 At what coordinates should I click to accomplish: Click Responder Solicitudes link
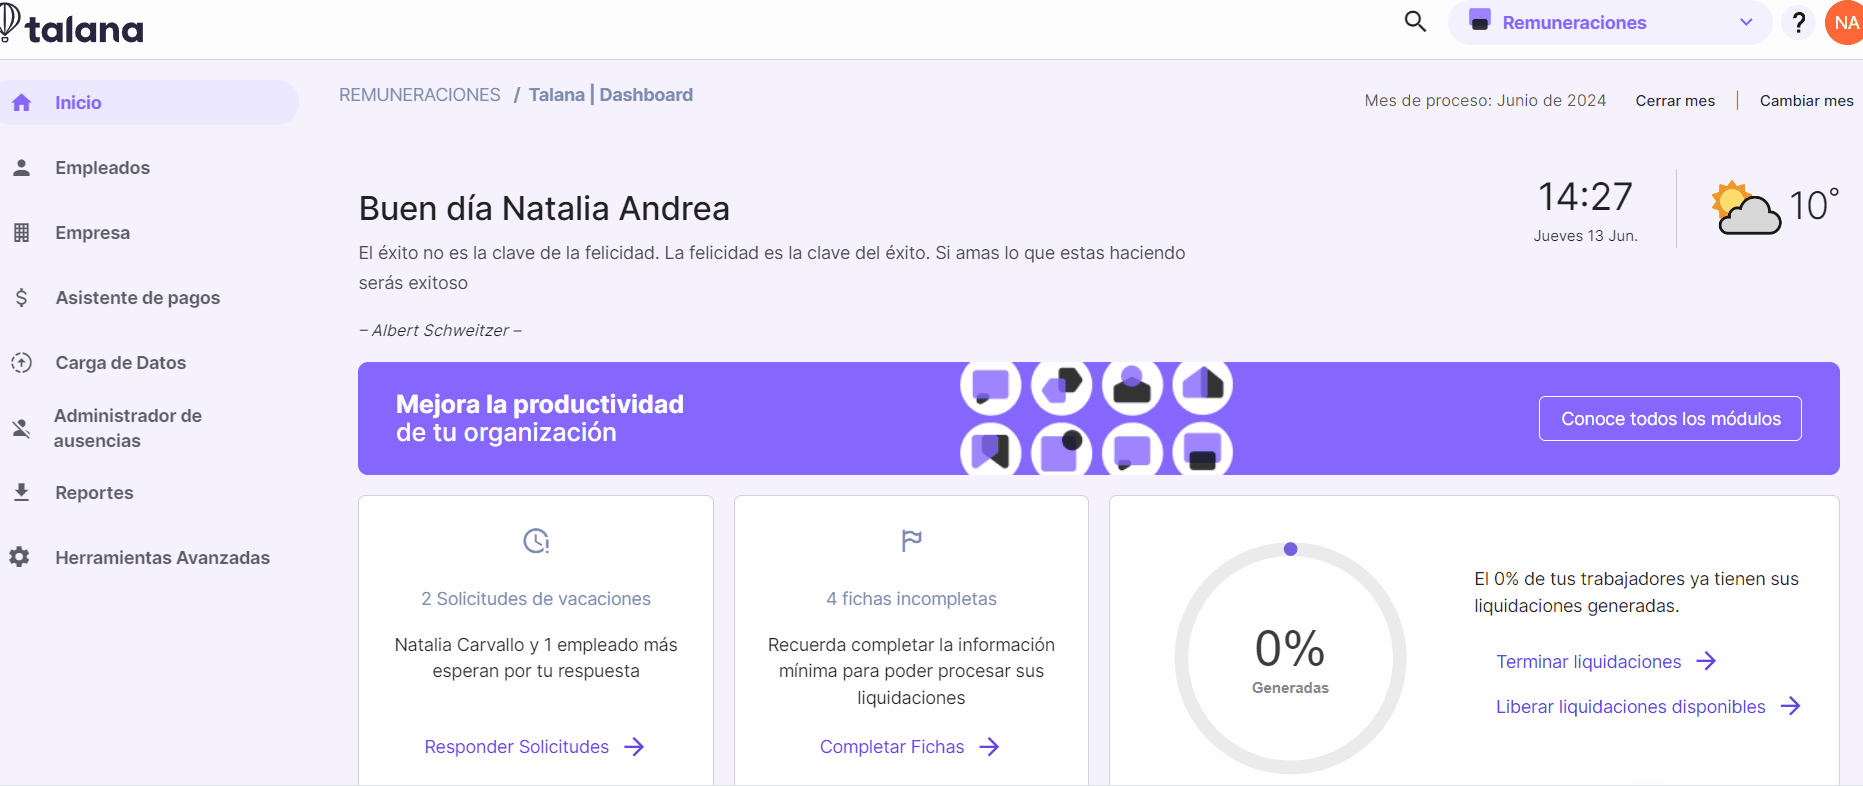[x=516, y=747]
